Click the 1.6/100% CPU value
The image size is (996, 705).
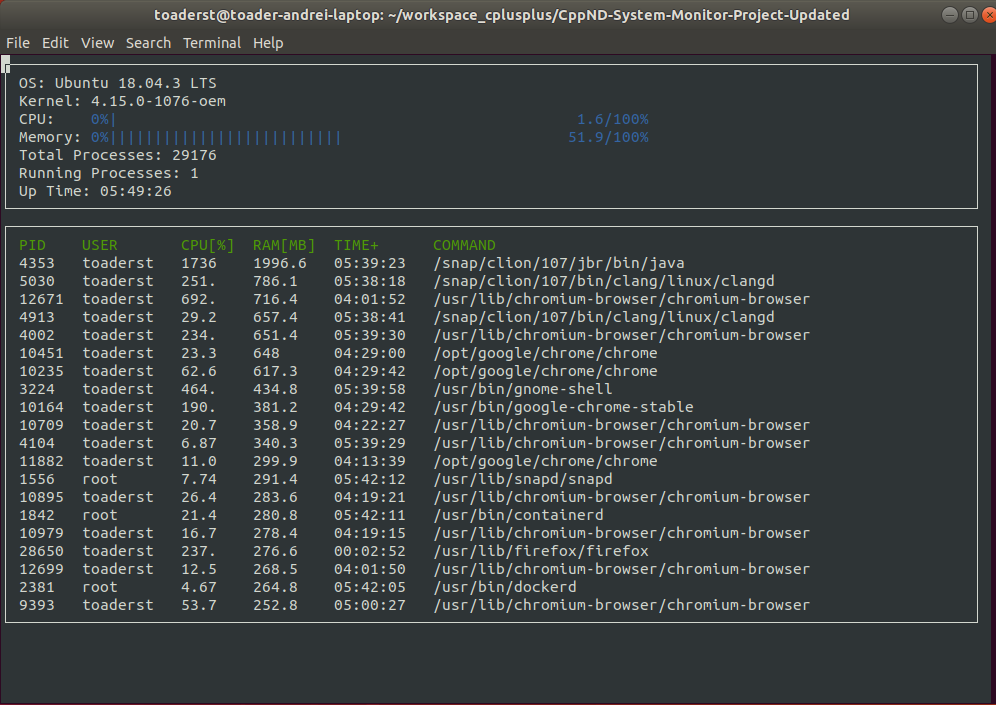pos(612,119)
